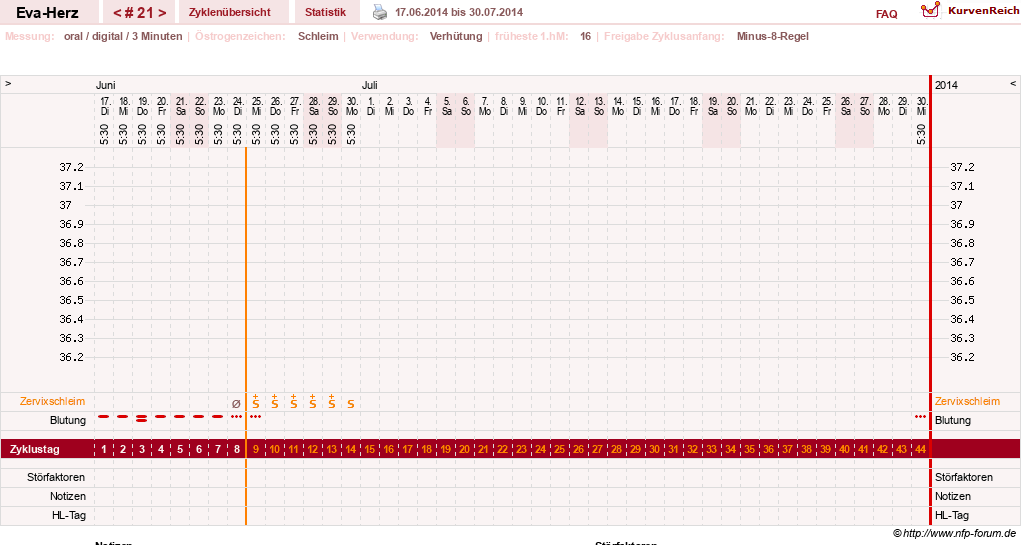1021x545 pixels.
Task: Click heavy bleeding mark on cycle day 3
Action: tap(141, 418)
